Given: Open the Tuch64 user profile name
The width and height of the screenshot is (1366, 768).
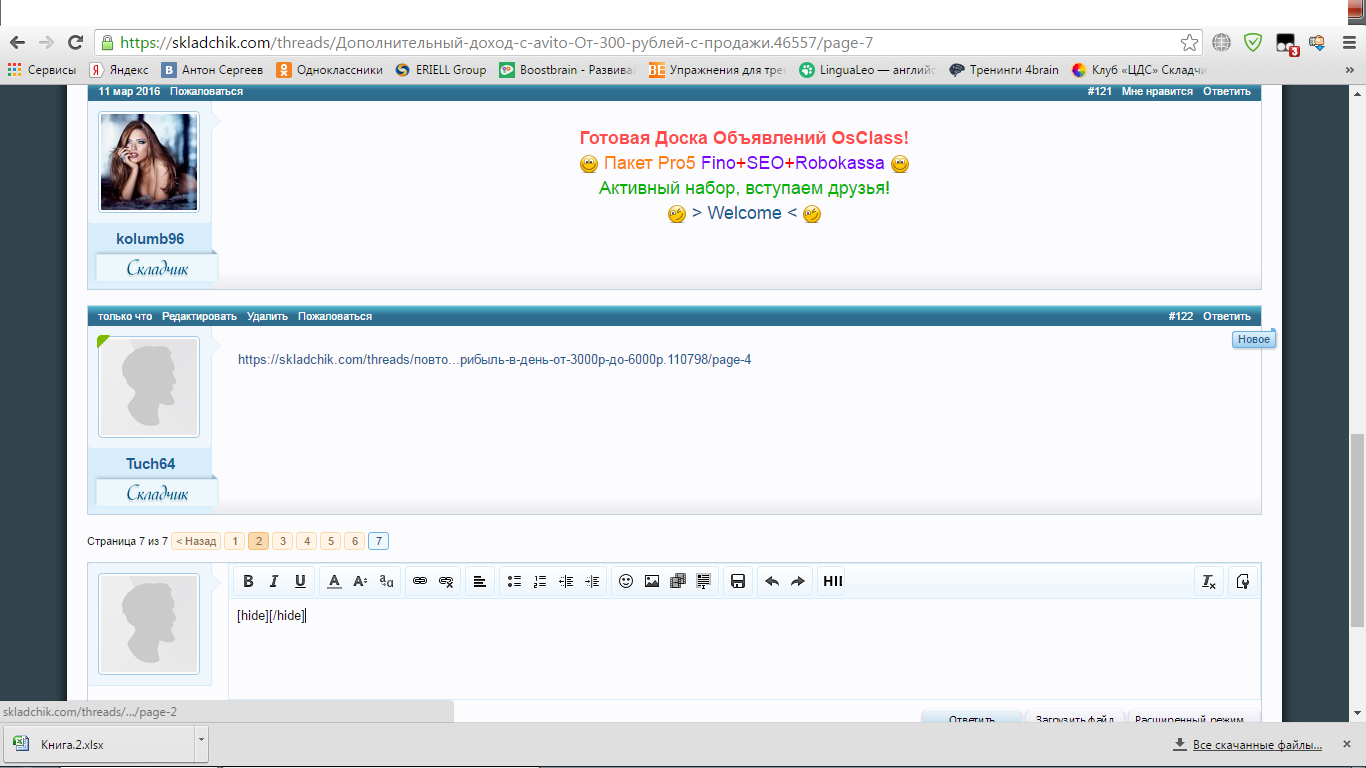Looking at the screenshot, I should (x=150, y=464).
